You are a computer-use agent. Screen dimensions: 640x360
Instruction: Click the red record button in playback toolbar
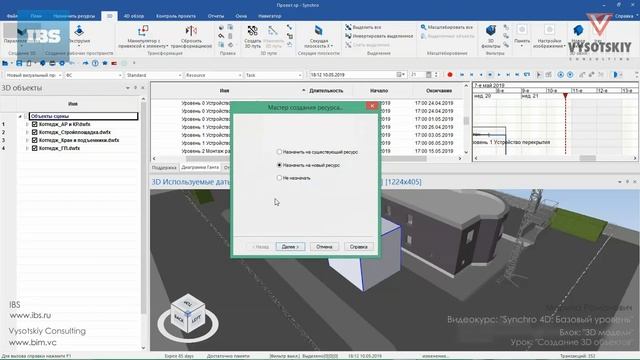pos(450,75)
